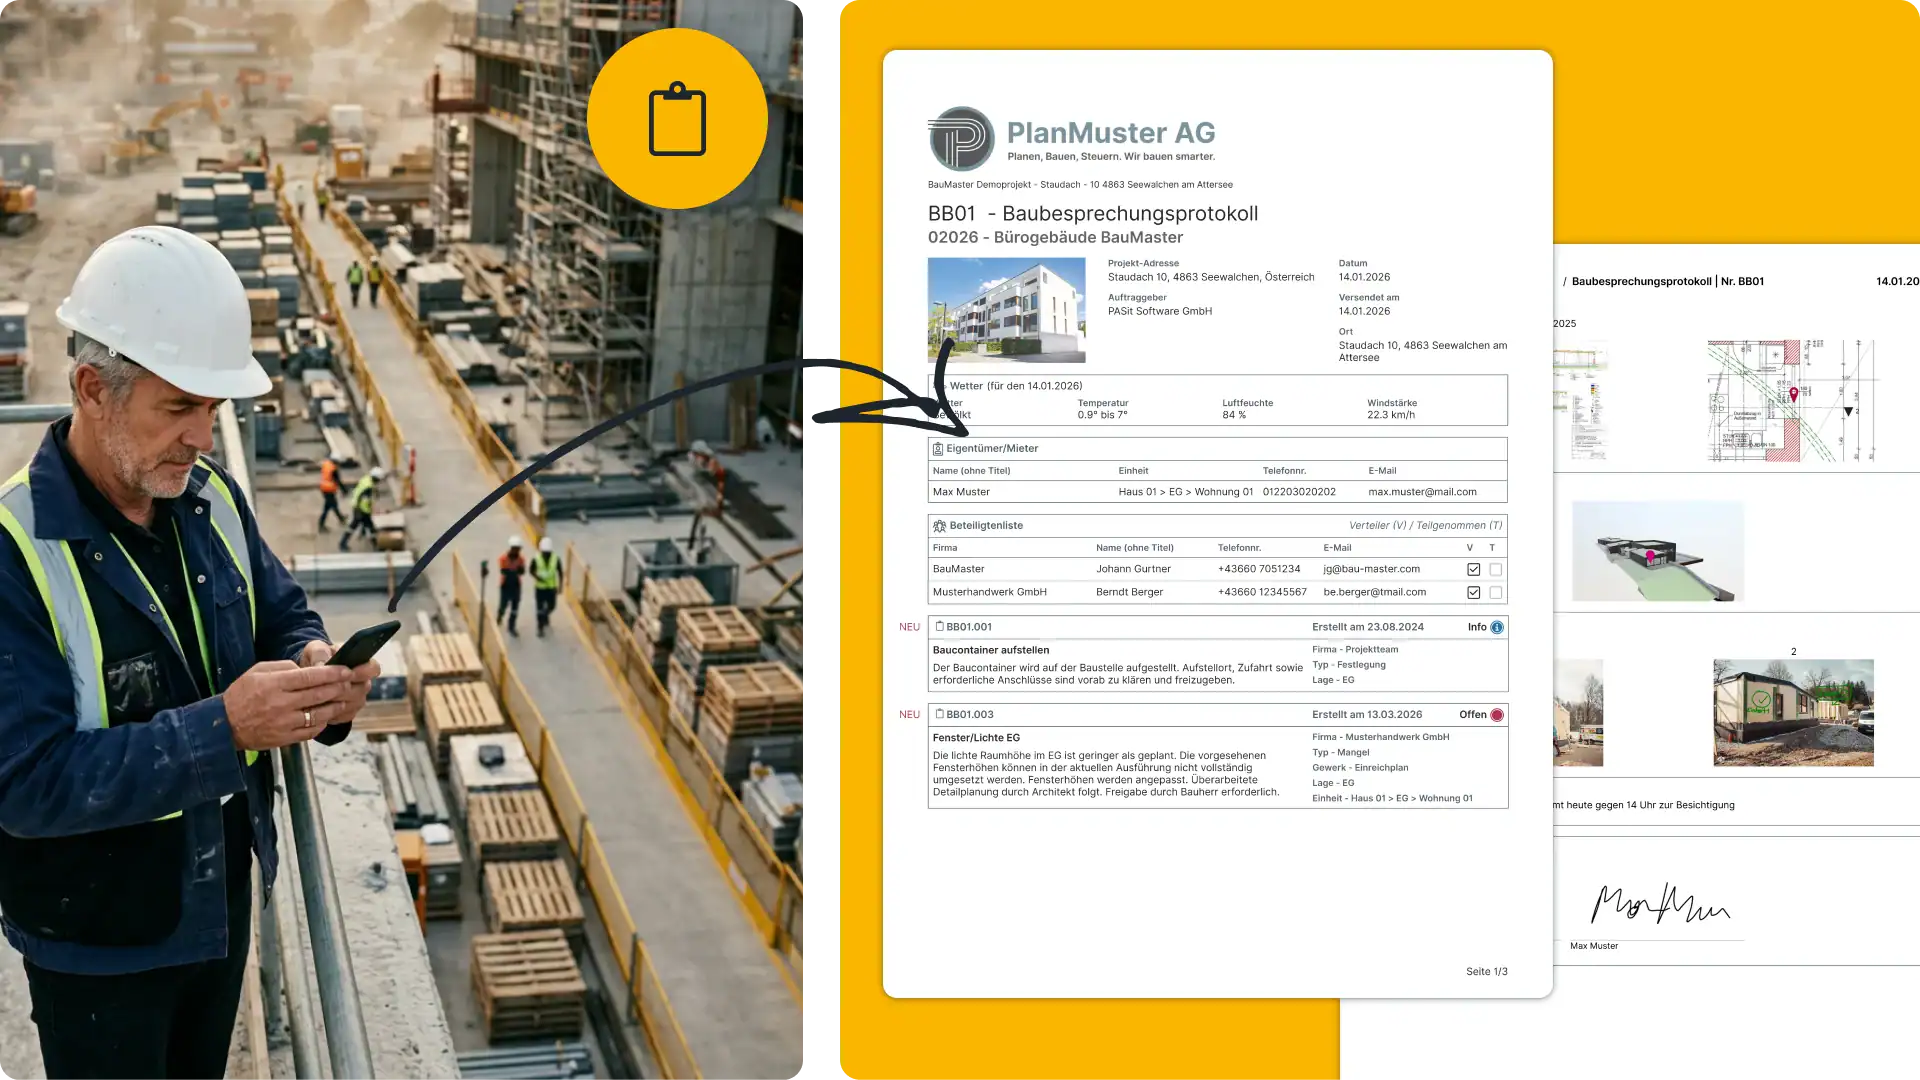This screenshot has width=1920, height=1080.
Task: Open the 3D model preview thumbnail
Action: tap(1657, 552)
